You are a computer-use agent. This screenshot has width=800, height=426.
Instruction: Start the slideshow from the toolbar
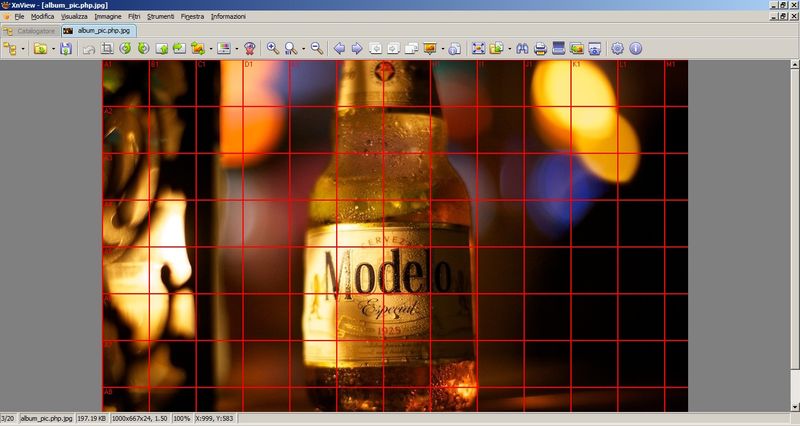pyautogui.click(x=430, y=48)
